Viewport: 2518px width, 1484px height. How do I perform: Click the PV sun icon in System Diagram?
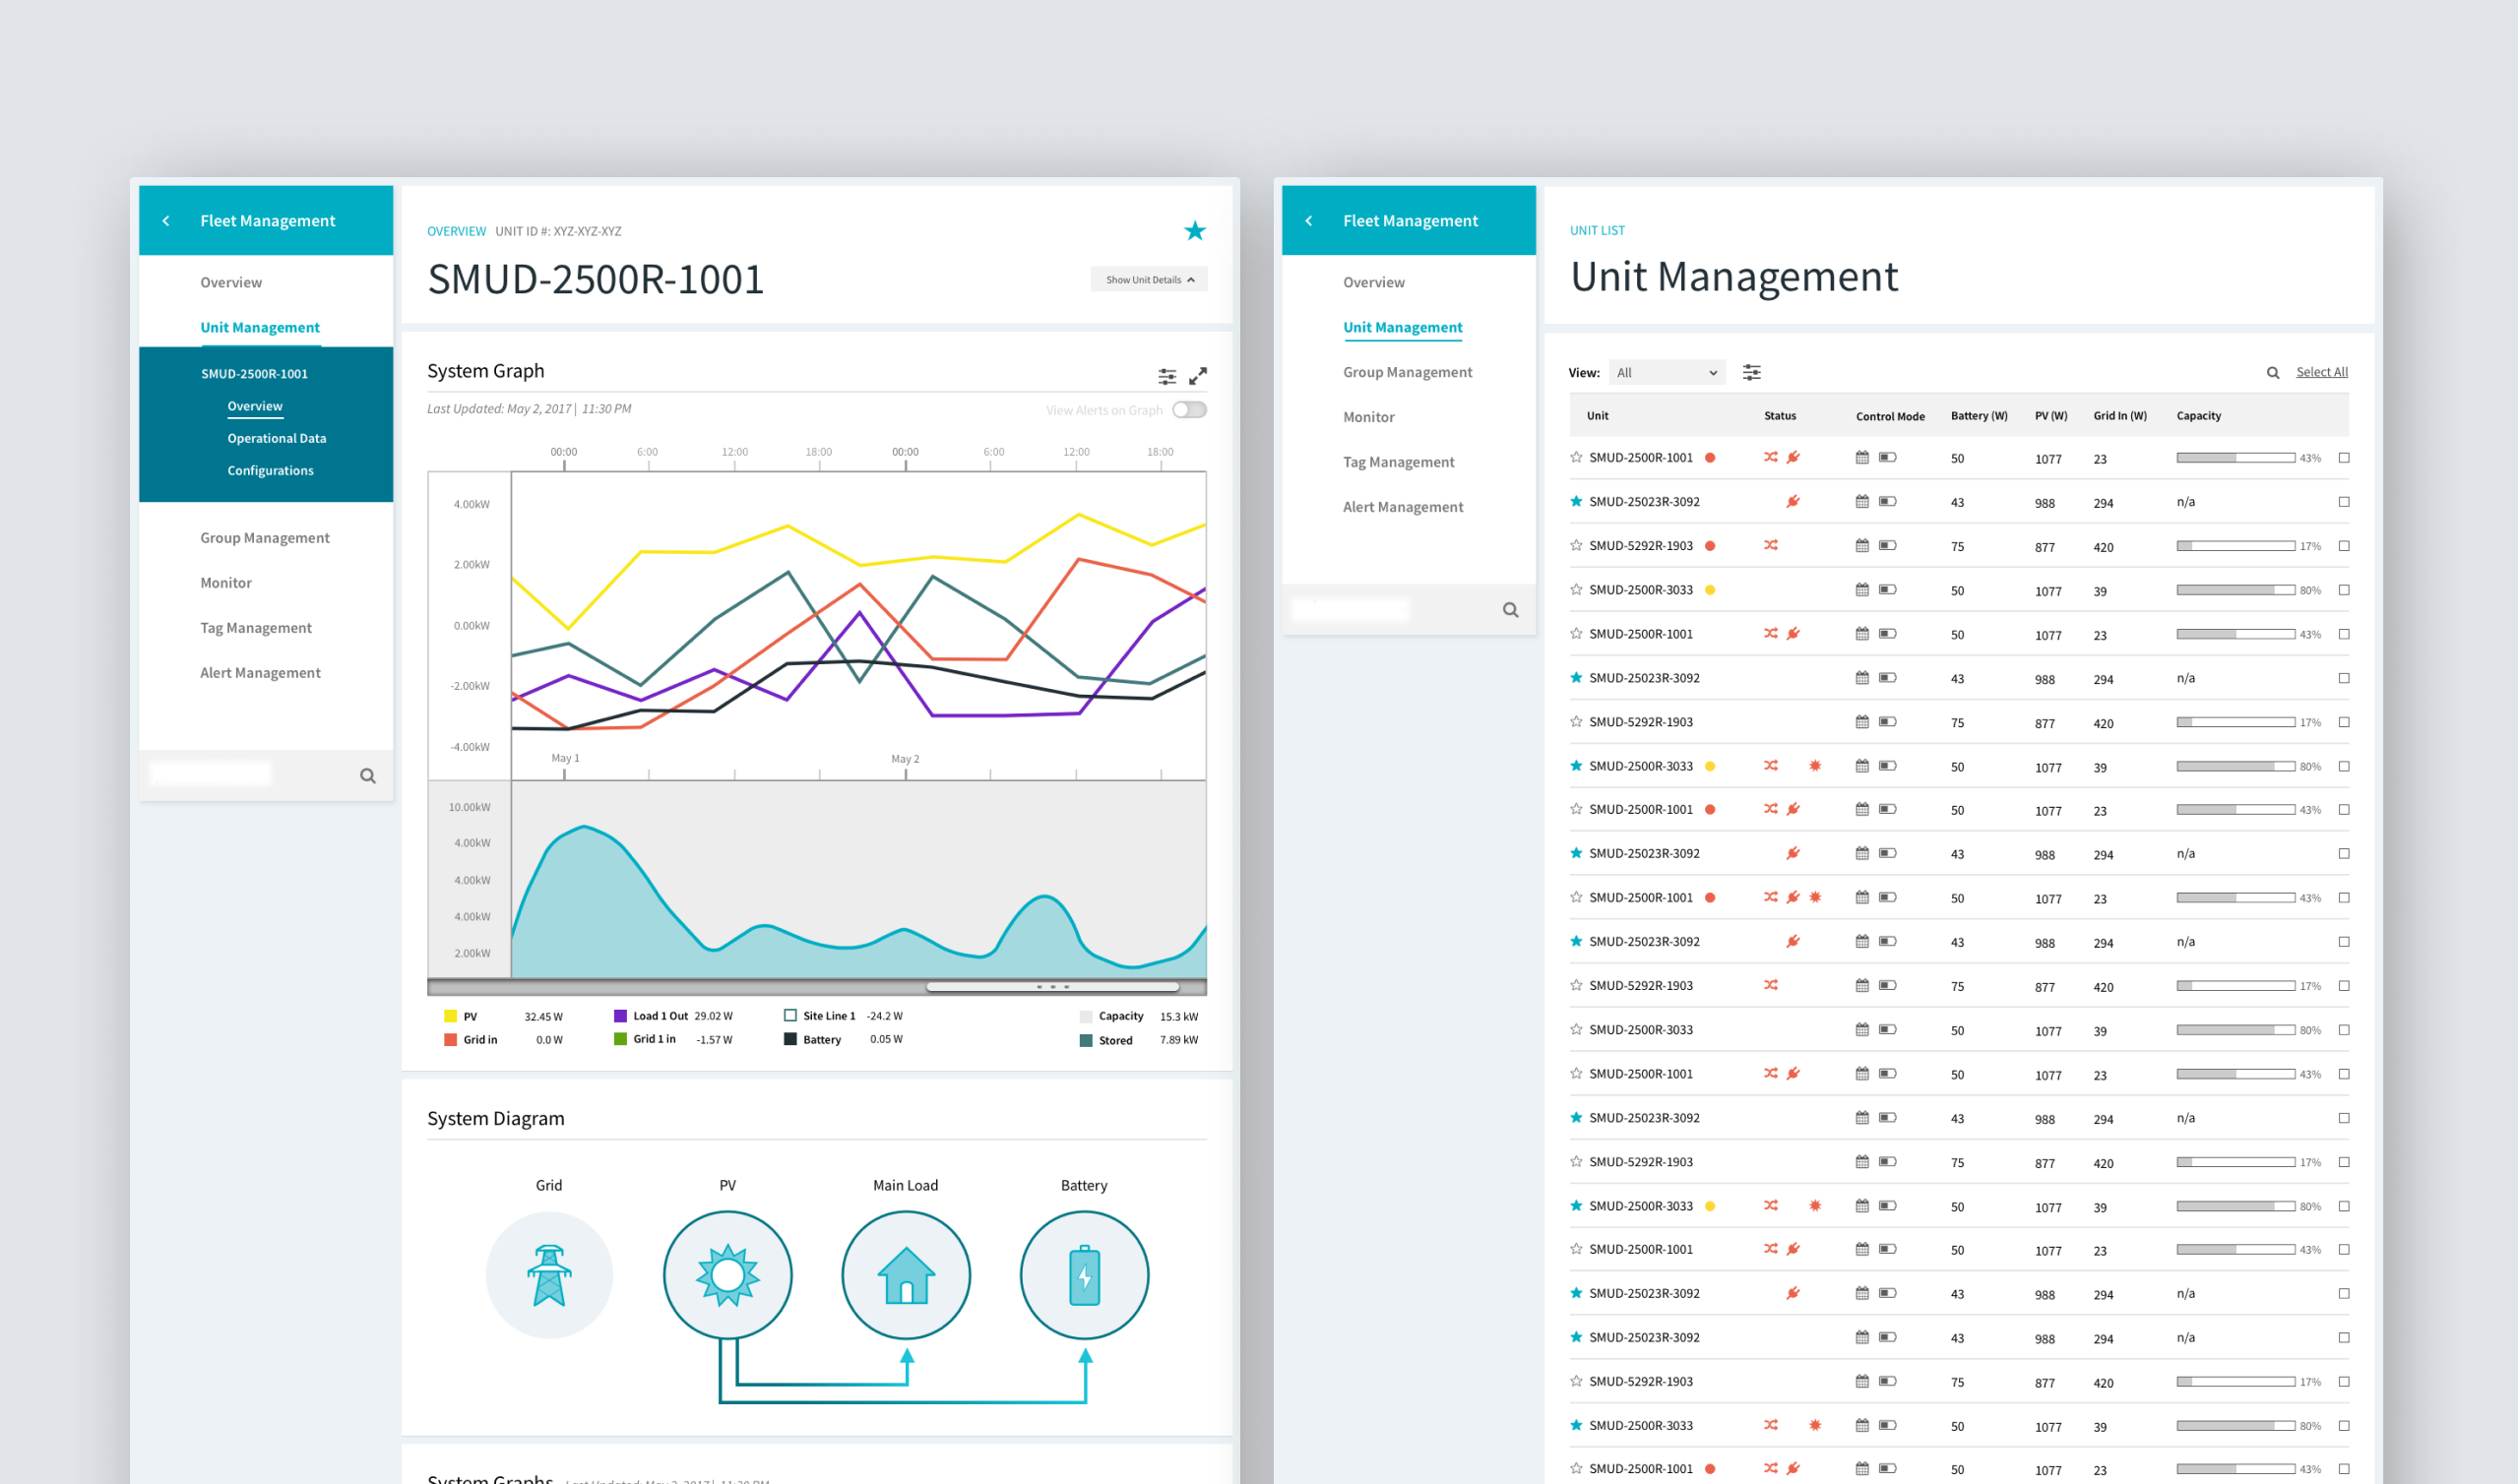pyautogui.click(x=728, y=1275)
